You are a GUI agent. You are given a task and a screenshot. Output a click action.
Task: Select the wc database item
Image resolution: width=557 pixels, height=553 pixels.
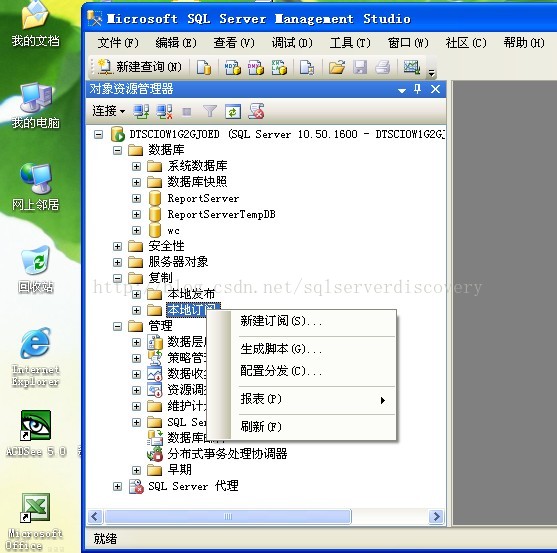[x=173, y=231]
